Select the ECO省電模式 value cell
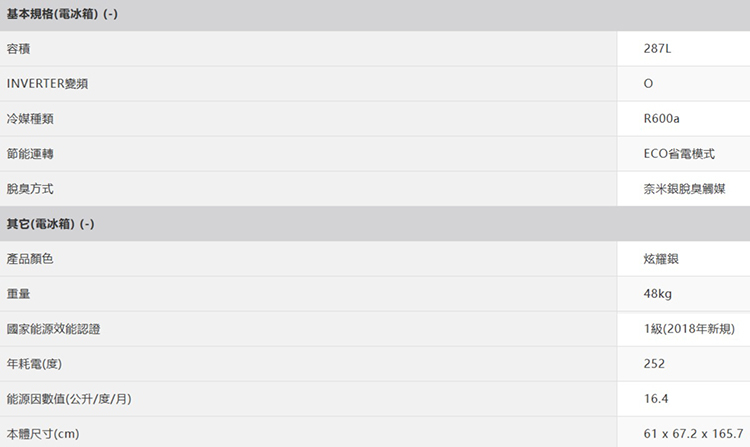This screenshot has height=447, width=750. tap(680, 154)
